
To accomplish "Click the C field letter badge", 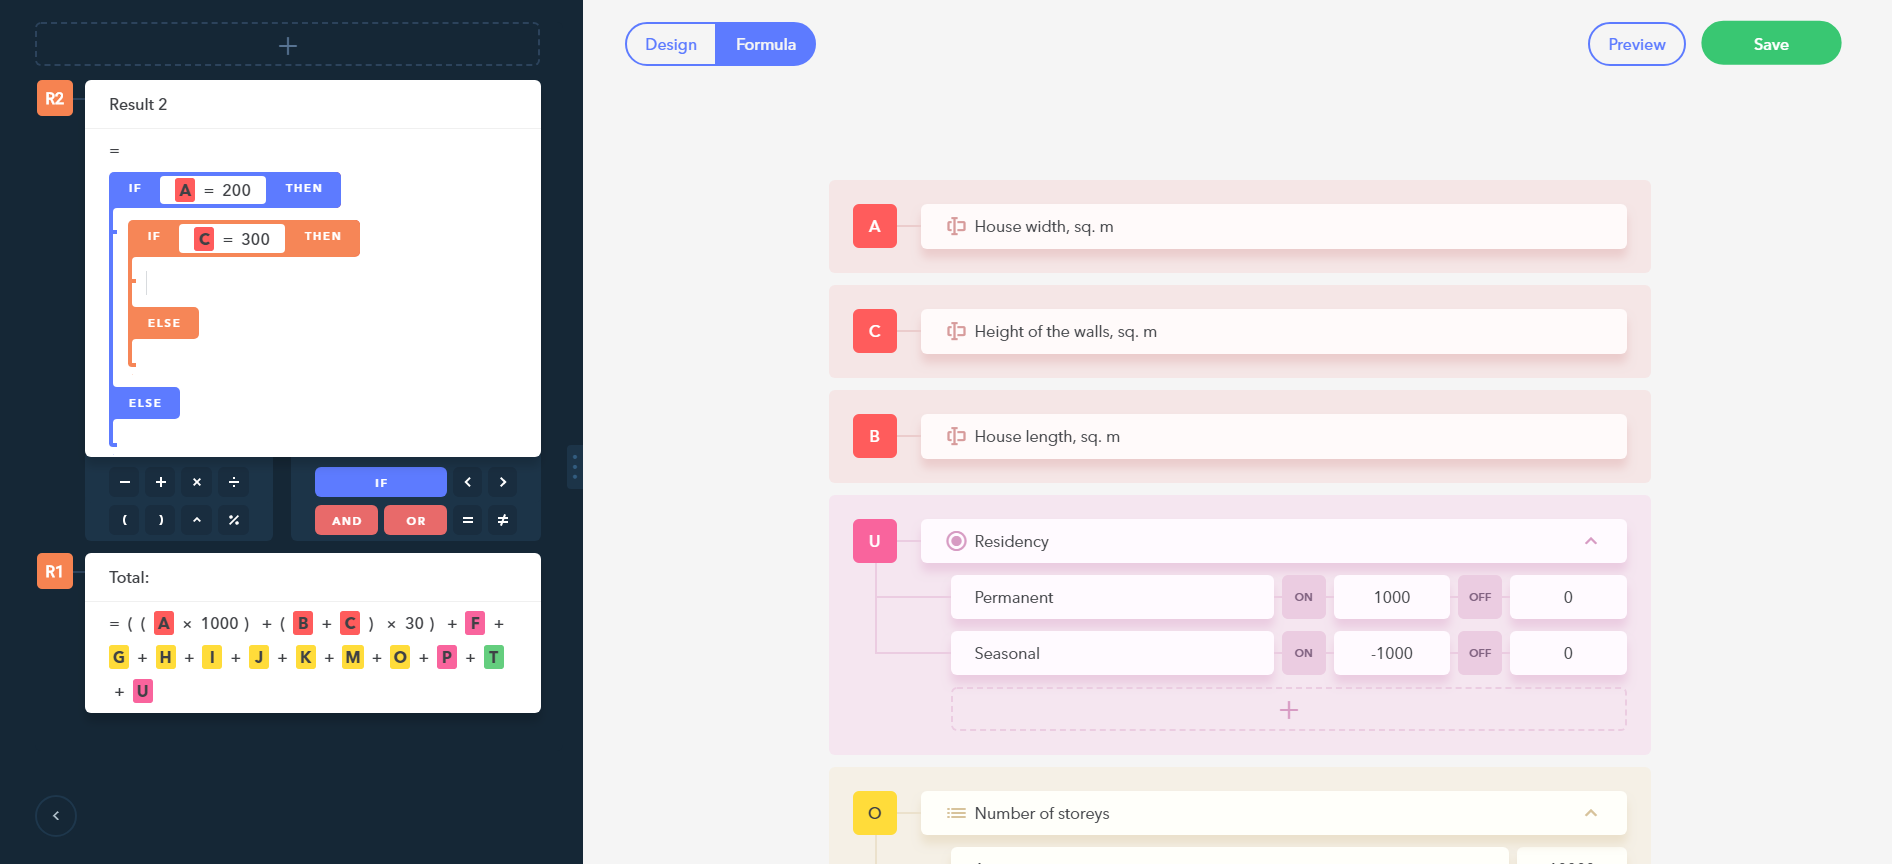I will [875, 331].
